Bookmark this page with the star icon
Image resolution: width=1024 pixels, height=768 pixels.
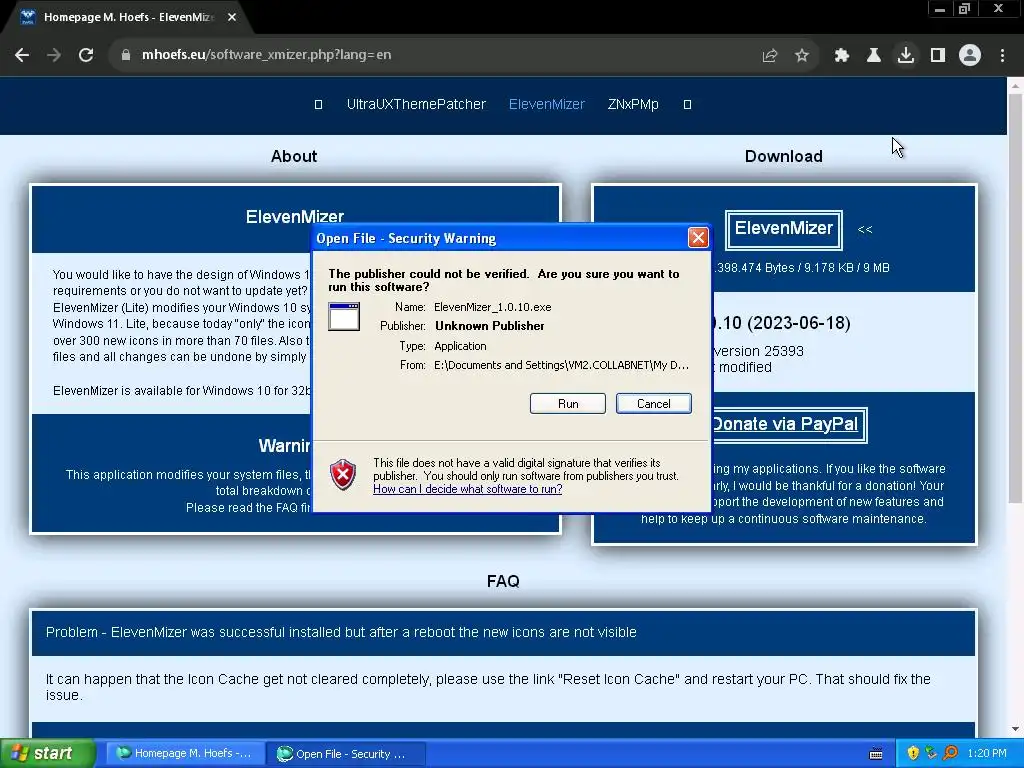pos(802,56)
